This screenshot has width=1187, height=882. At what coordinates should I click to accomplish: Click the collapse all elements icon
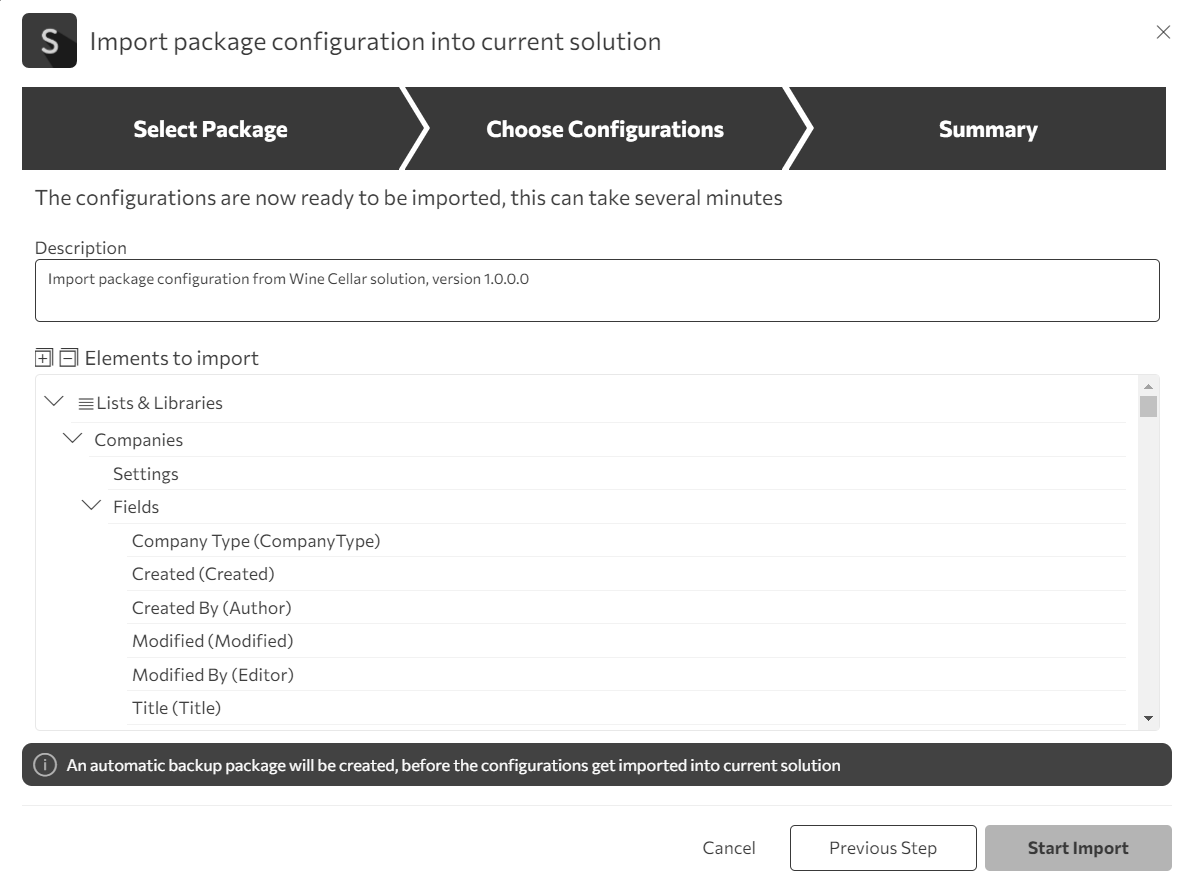pyautogui.click(x=68, y=358)
